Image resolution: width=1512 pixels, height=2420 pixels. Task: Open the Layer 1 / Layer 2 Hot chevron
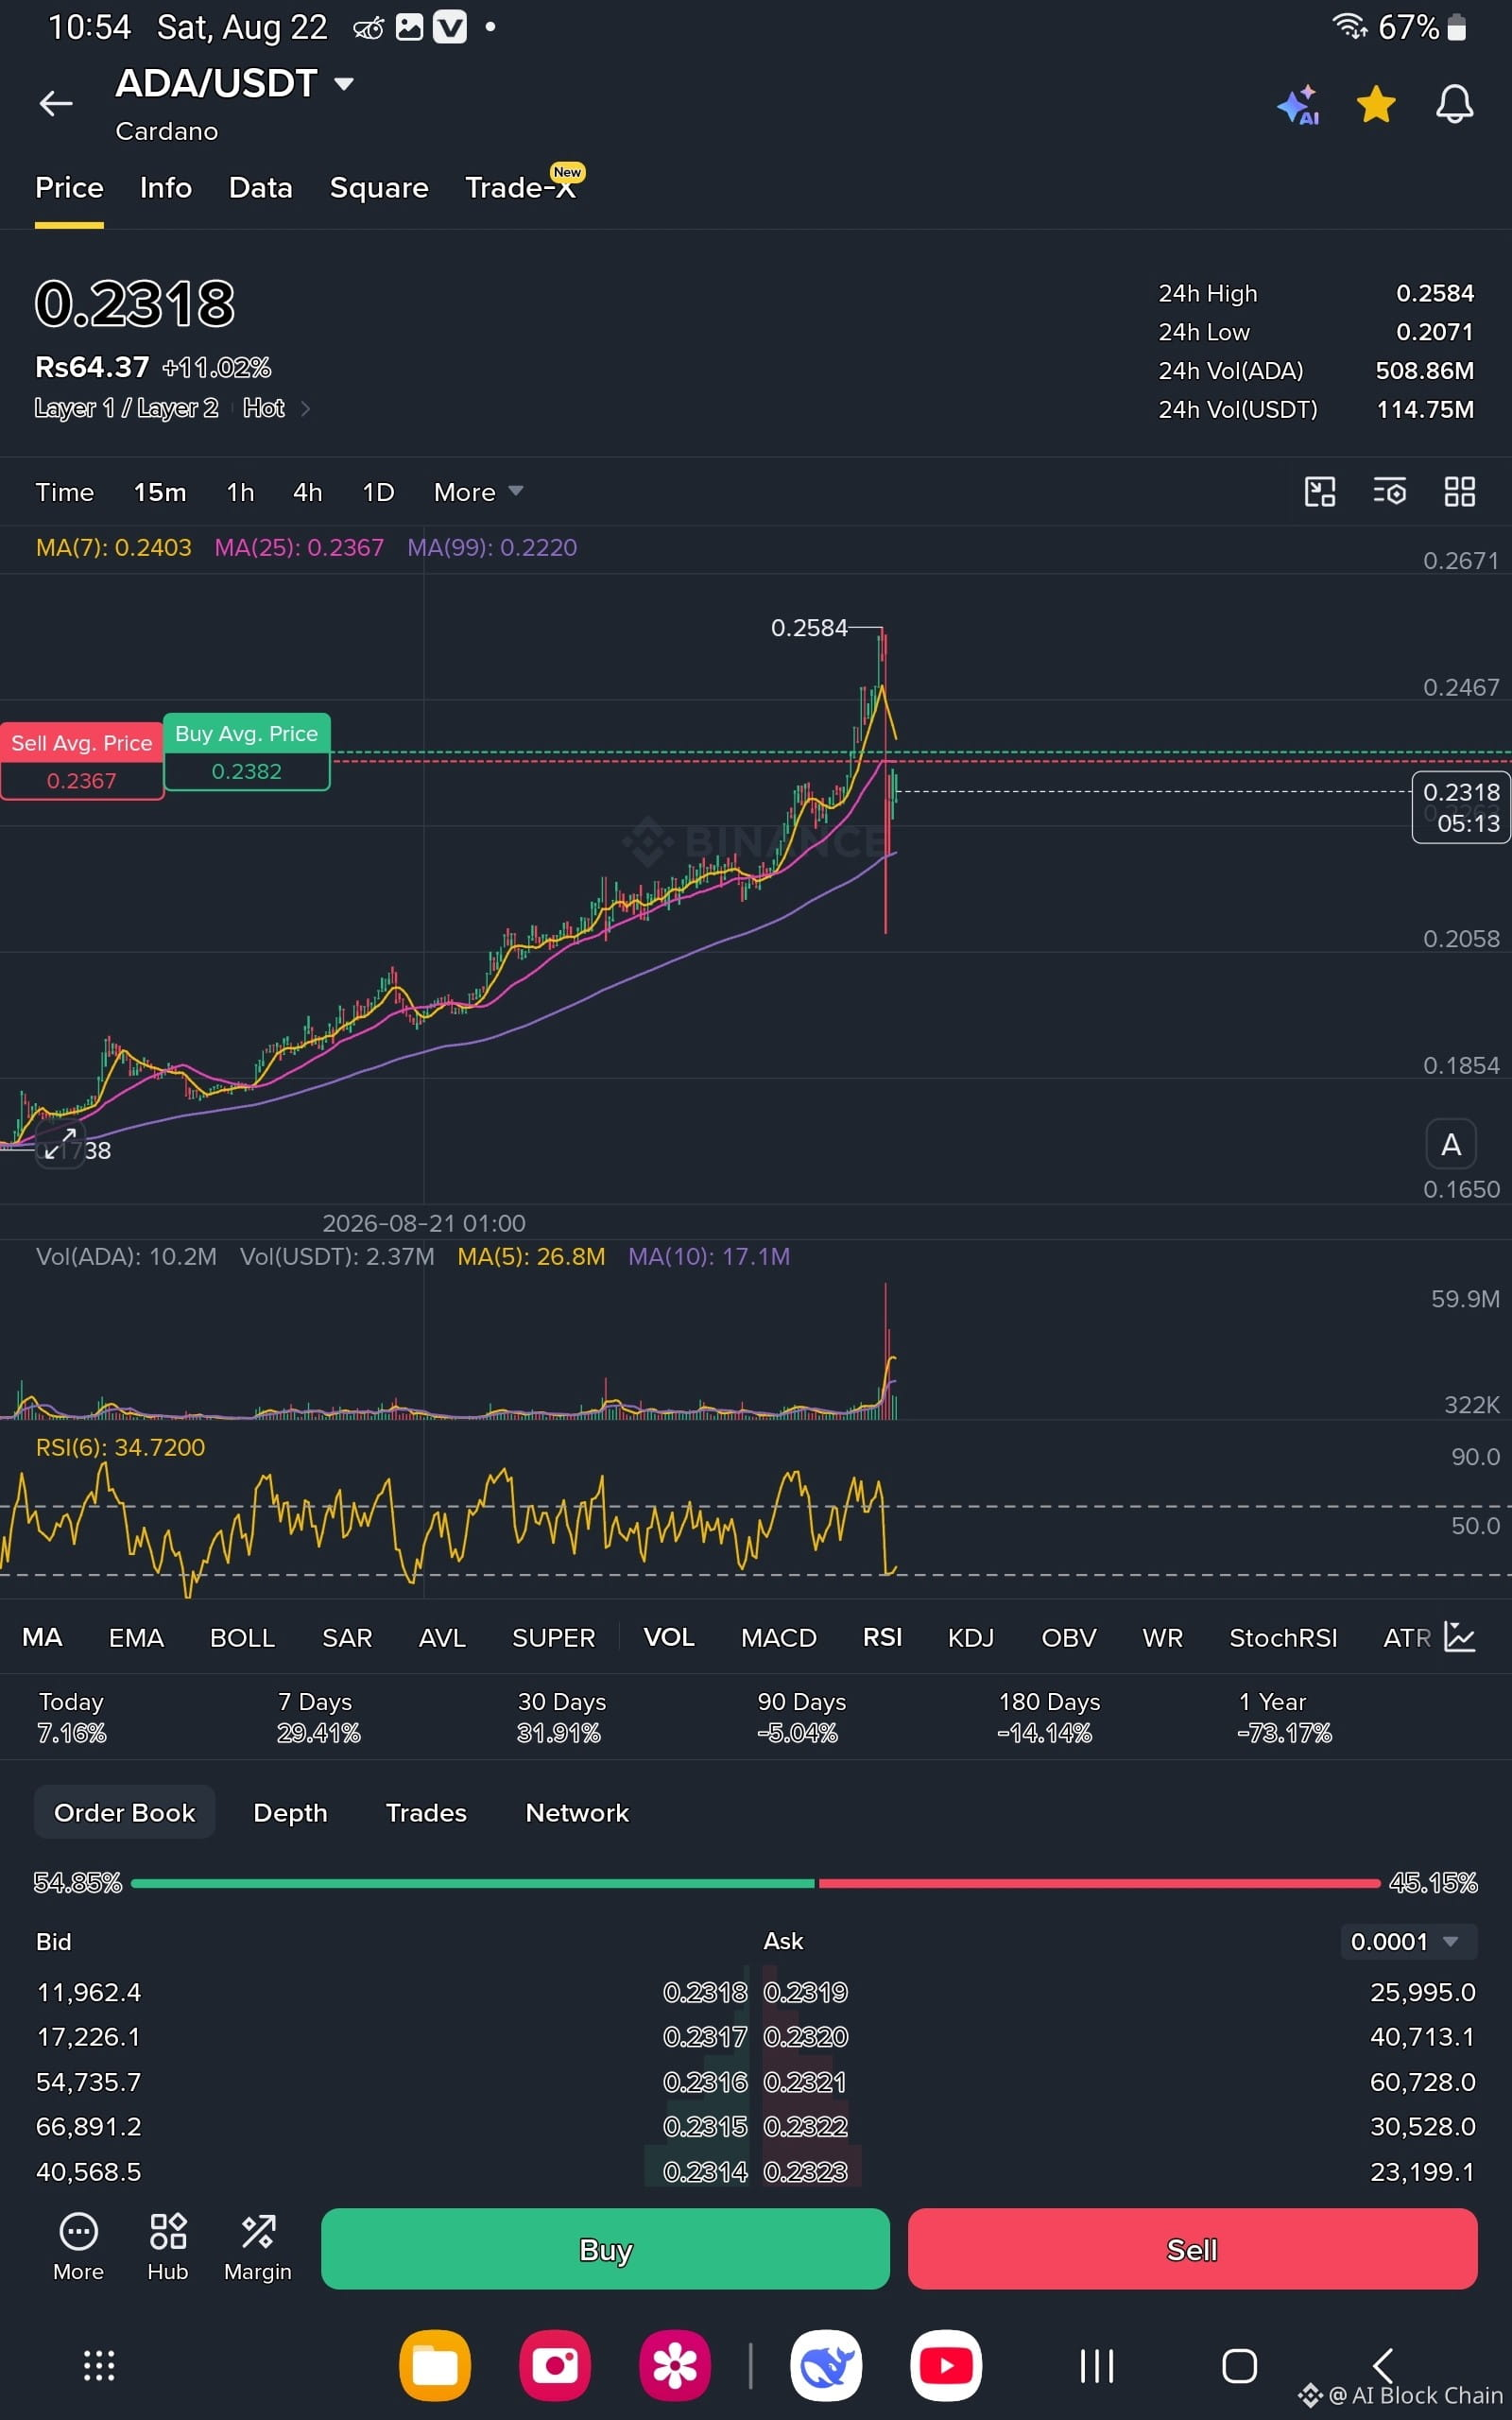tap(306, 408)
